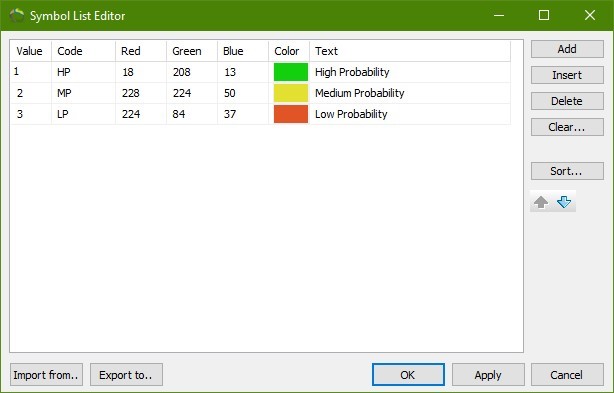Close the Symbol List Editor window

(590, 15)
